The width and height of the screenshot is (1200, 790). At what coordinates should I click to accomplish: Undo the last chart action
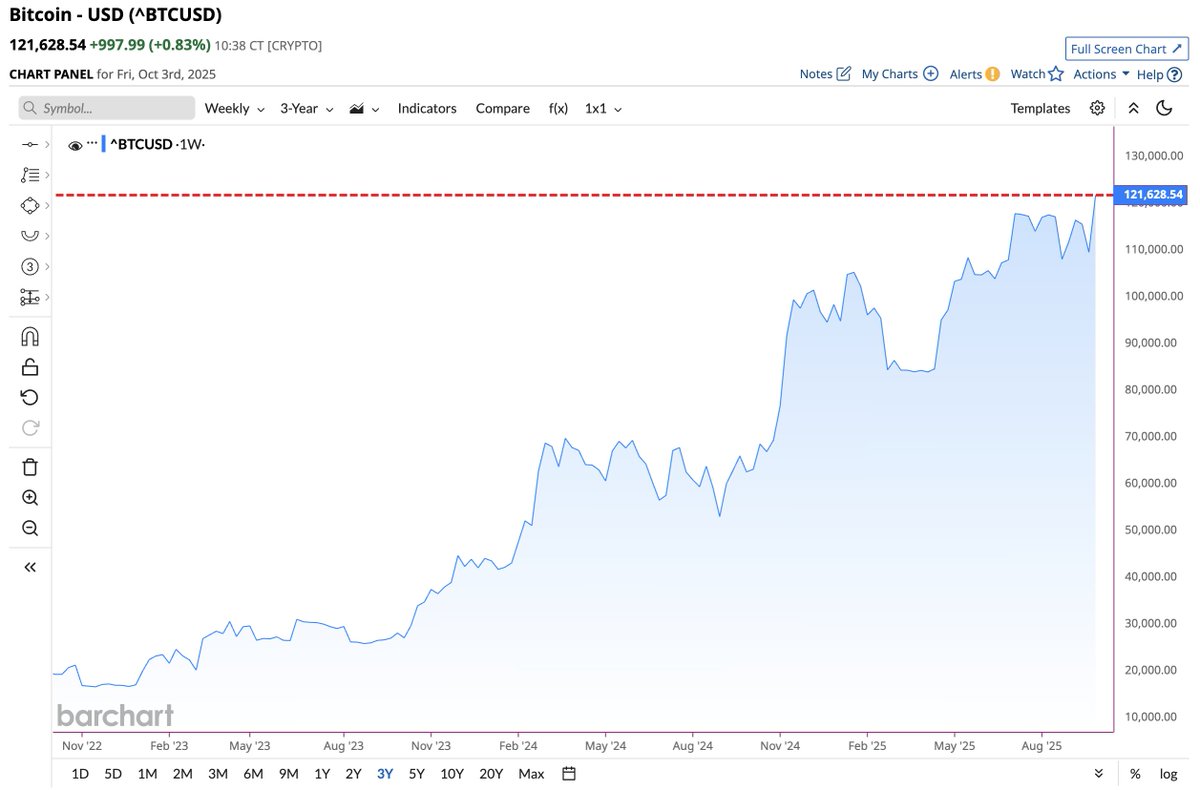point(30,398)
